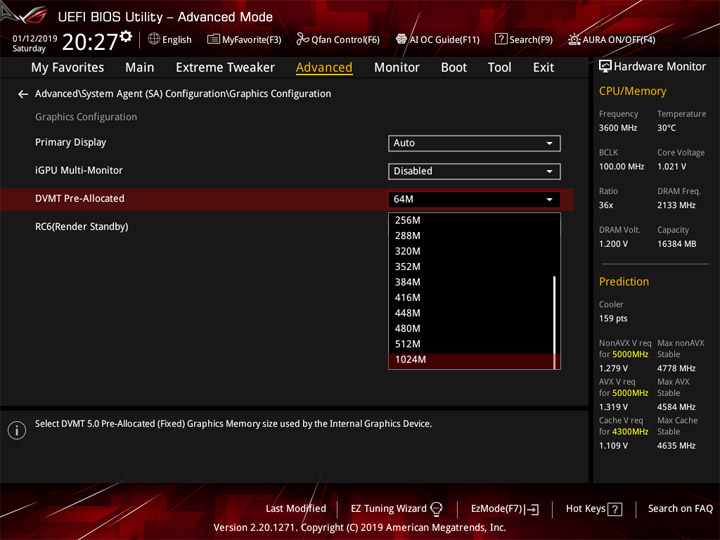
Task: Choose 512M from the list
Action: (x=470, y=344)
